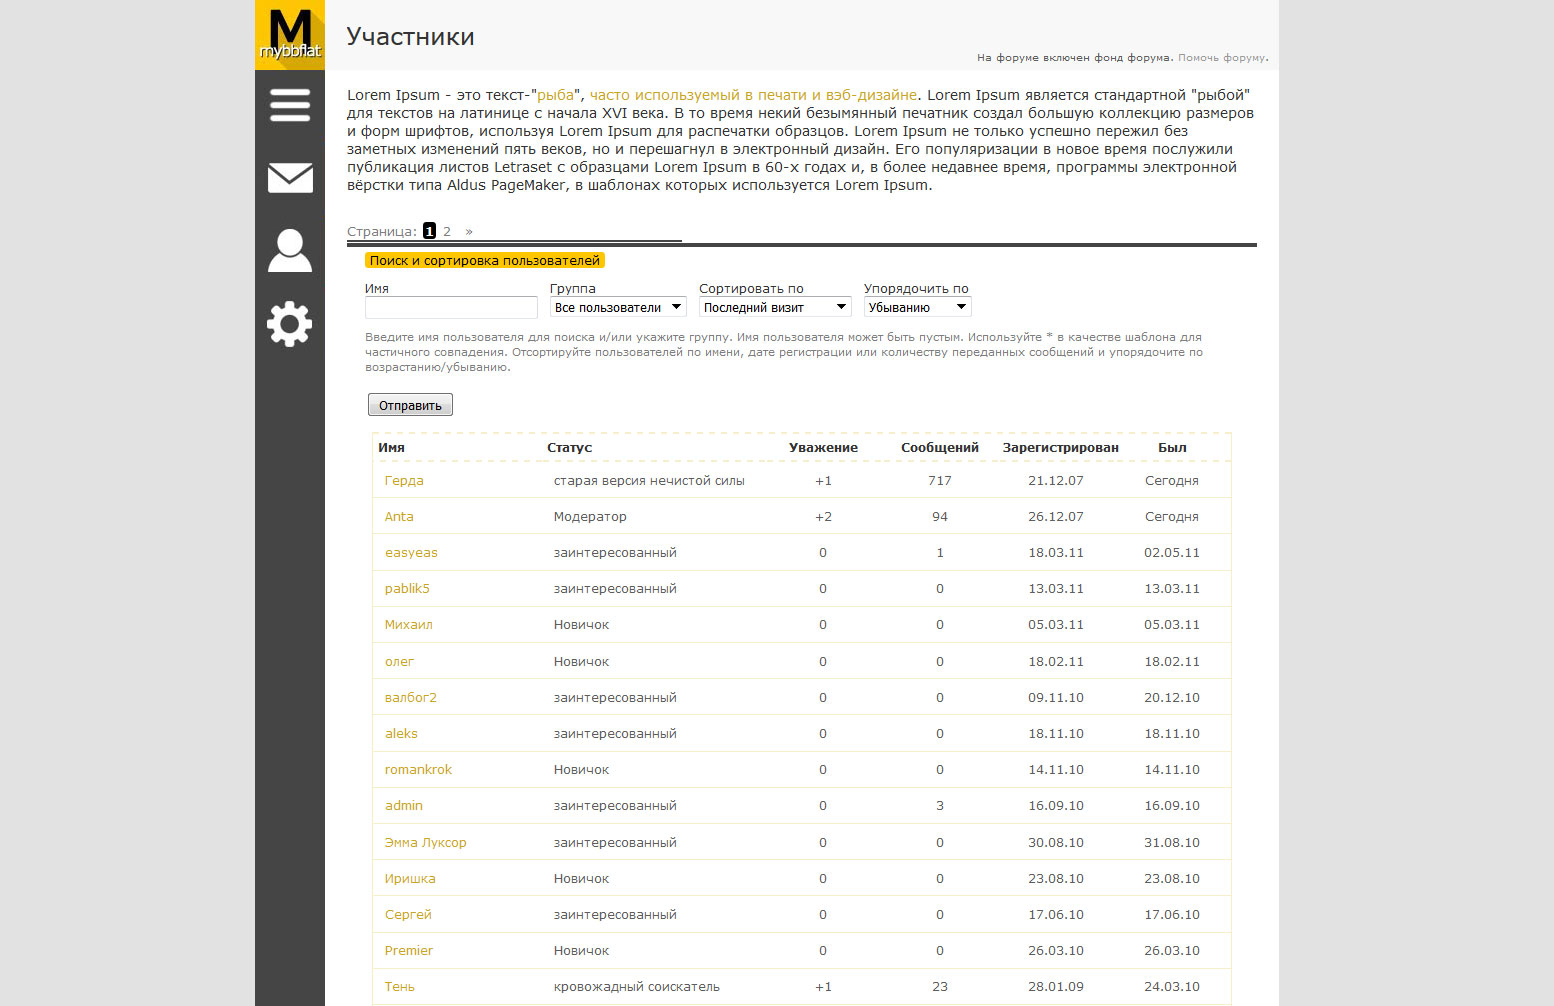Click the Сообщений column header
The width and height of the screenshot is (1554, 1006).
click(x=940, y=447)
